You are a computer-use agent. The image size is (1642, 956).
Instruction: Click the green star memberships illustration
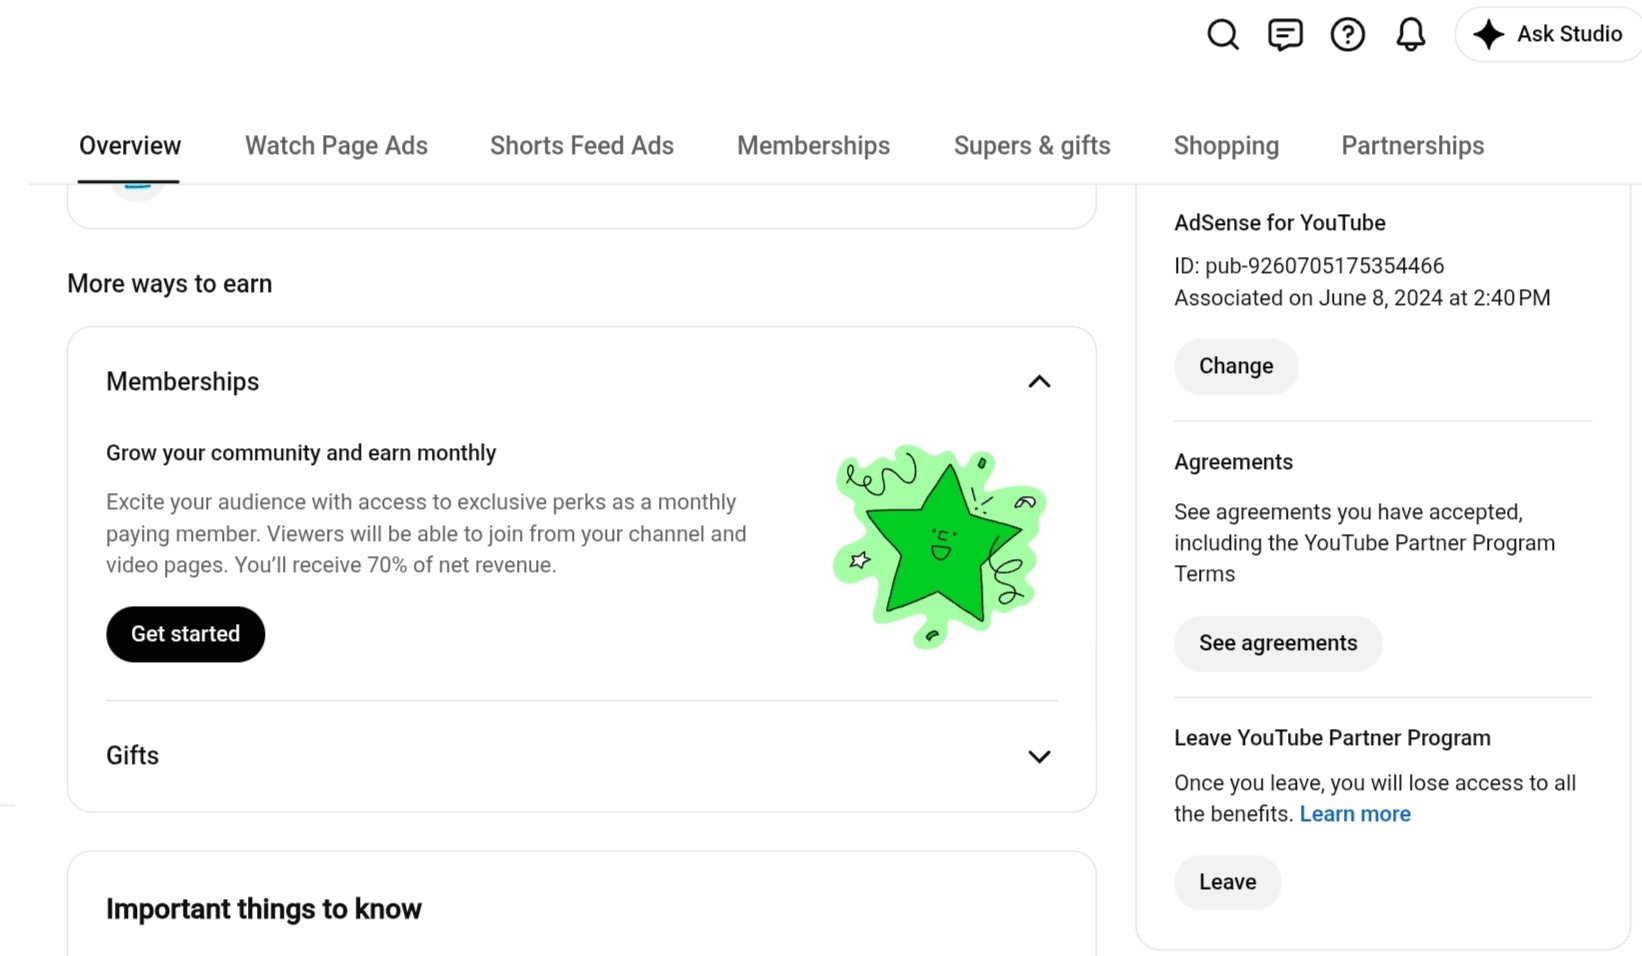click(x=939, y=546)
